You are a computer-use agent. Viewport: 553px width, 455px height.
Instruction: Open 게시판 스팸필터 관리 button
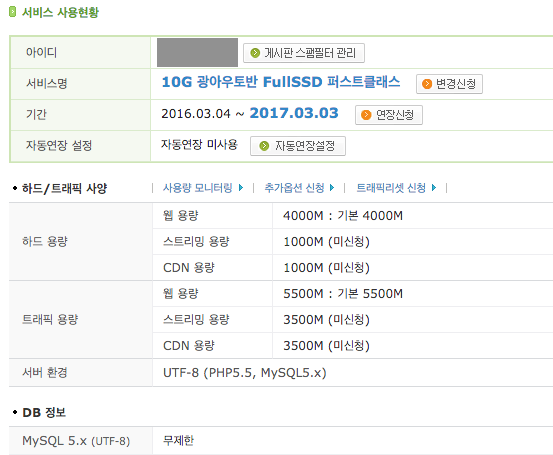(x=304, y=53)
